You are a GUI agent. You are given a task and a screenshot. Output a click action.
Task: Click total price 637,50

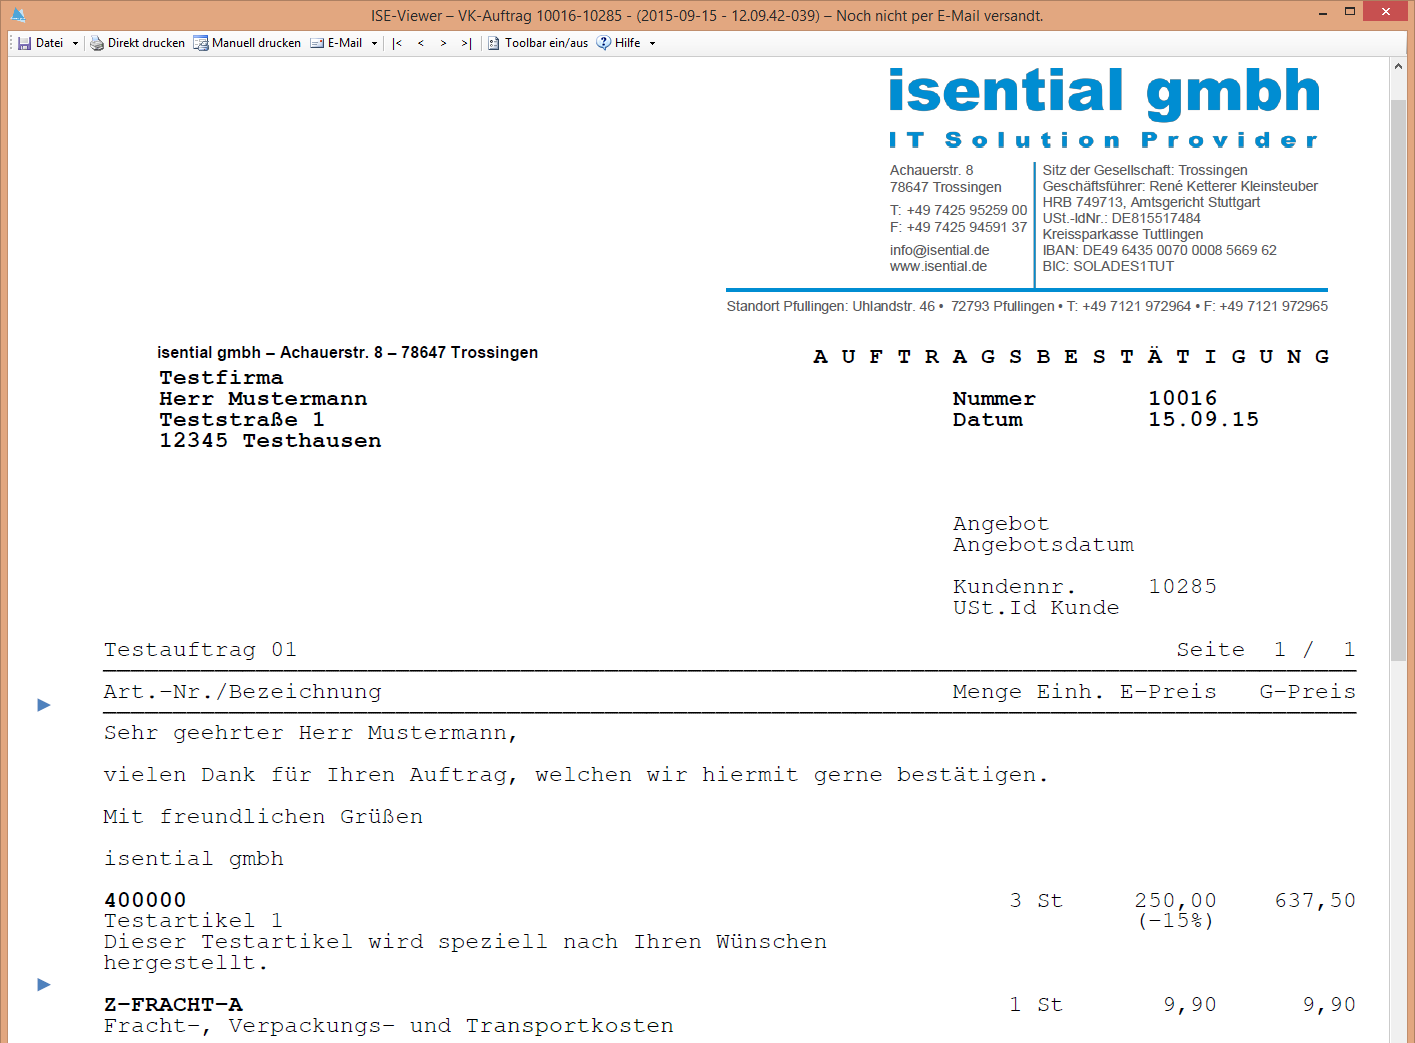(x=1315, y=900)
